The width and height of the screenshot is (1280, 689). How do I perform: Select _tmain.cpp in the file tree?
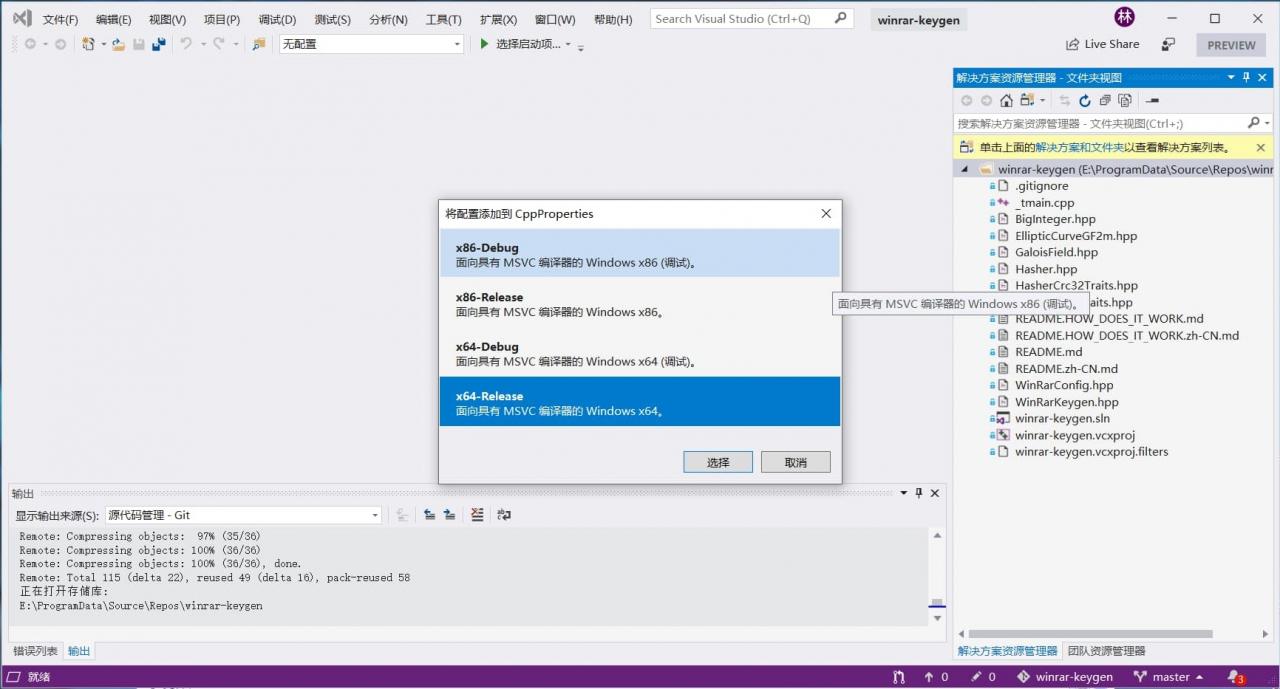pyautogui.click(x=1044, y=202)
